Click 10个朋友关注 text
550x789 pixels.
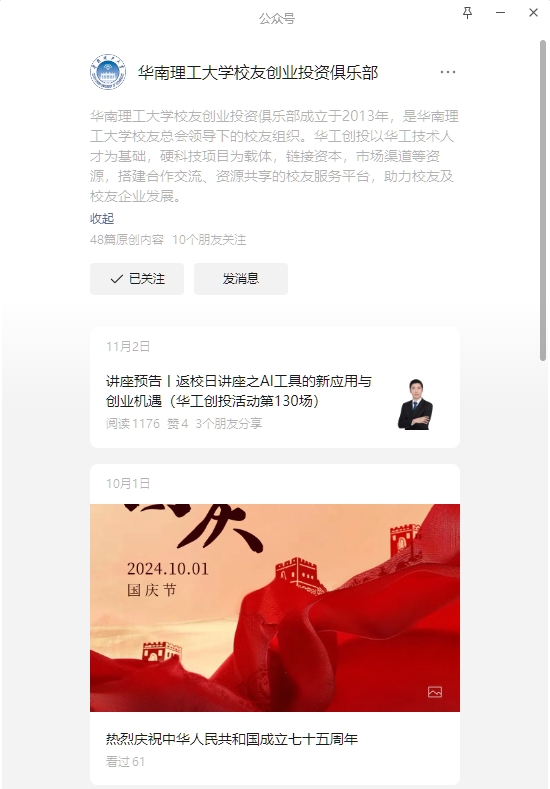coord(209,240)
